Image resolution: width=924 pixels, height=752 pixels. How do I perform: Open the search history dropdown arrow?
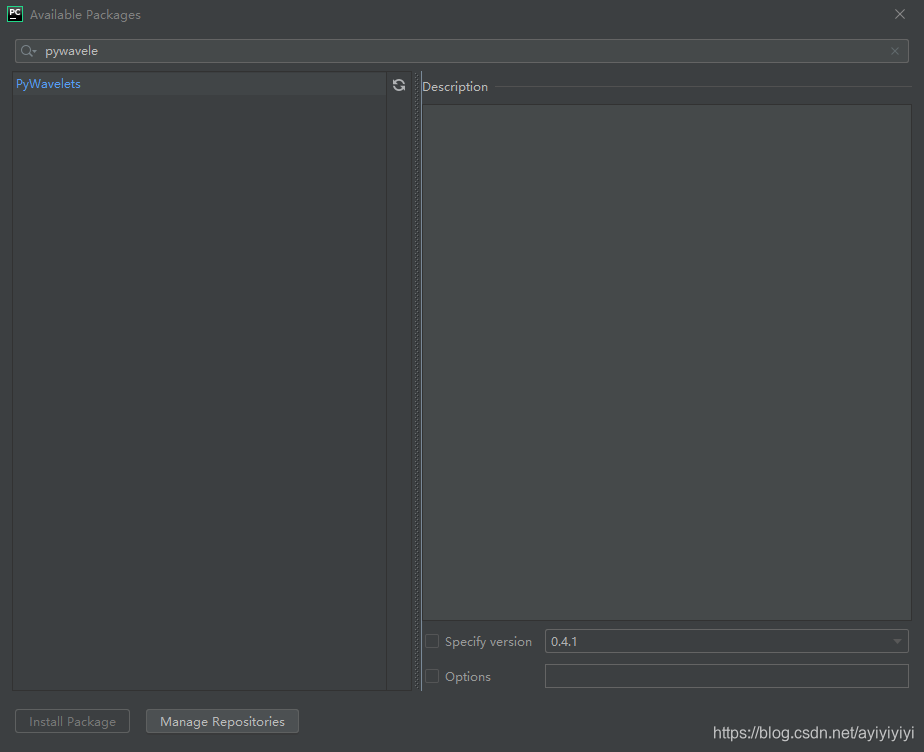tap(36, 50)
